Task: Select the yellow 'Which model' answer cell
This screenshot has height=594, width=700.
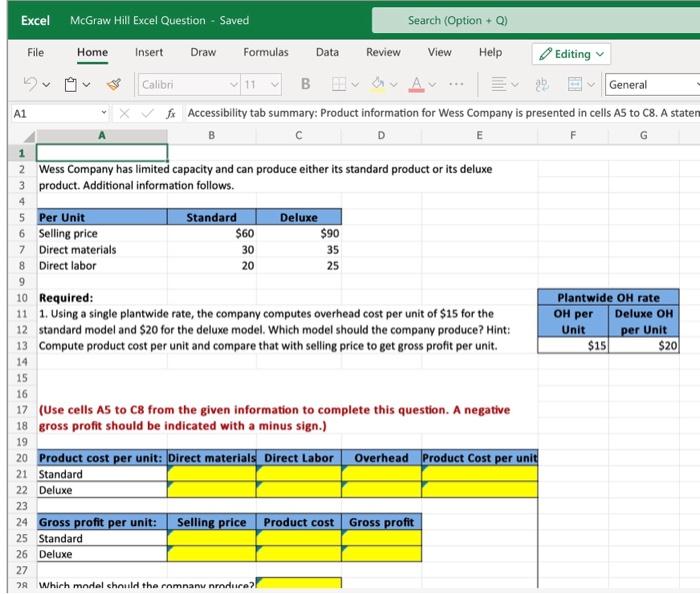Action: (x=299, y=583)
